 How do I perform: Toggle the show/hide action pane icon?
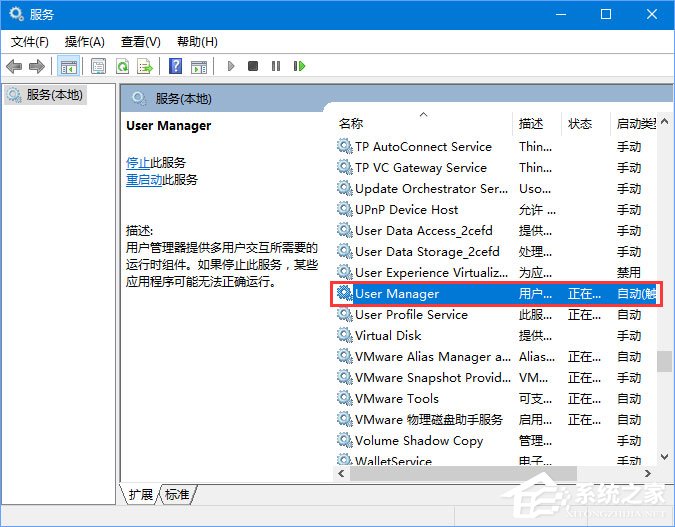pyautogui.click(x=199, y=66)
